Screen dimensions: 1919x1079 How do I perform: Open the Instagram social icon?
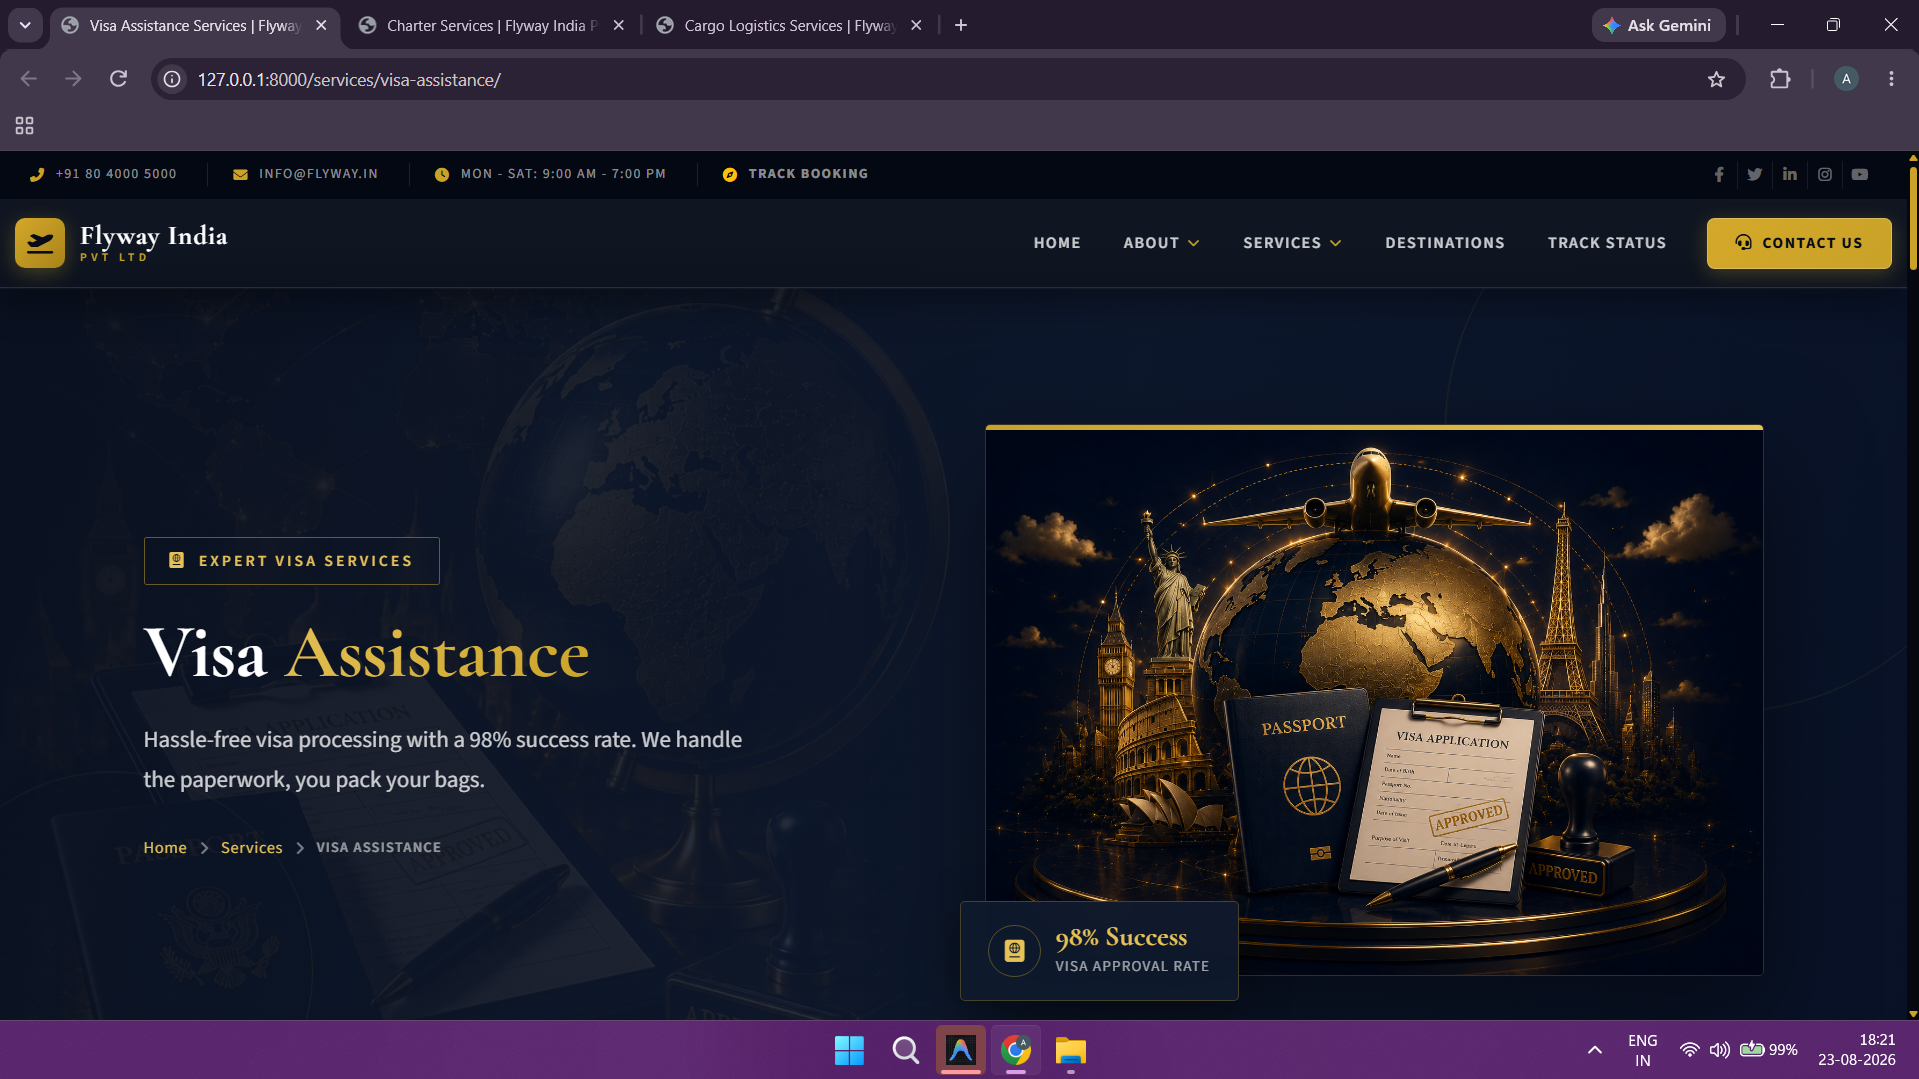tap(1824, 174)
